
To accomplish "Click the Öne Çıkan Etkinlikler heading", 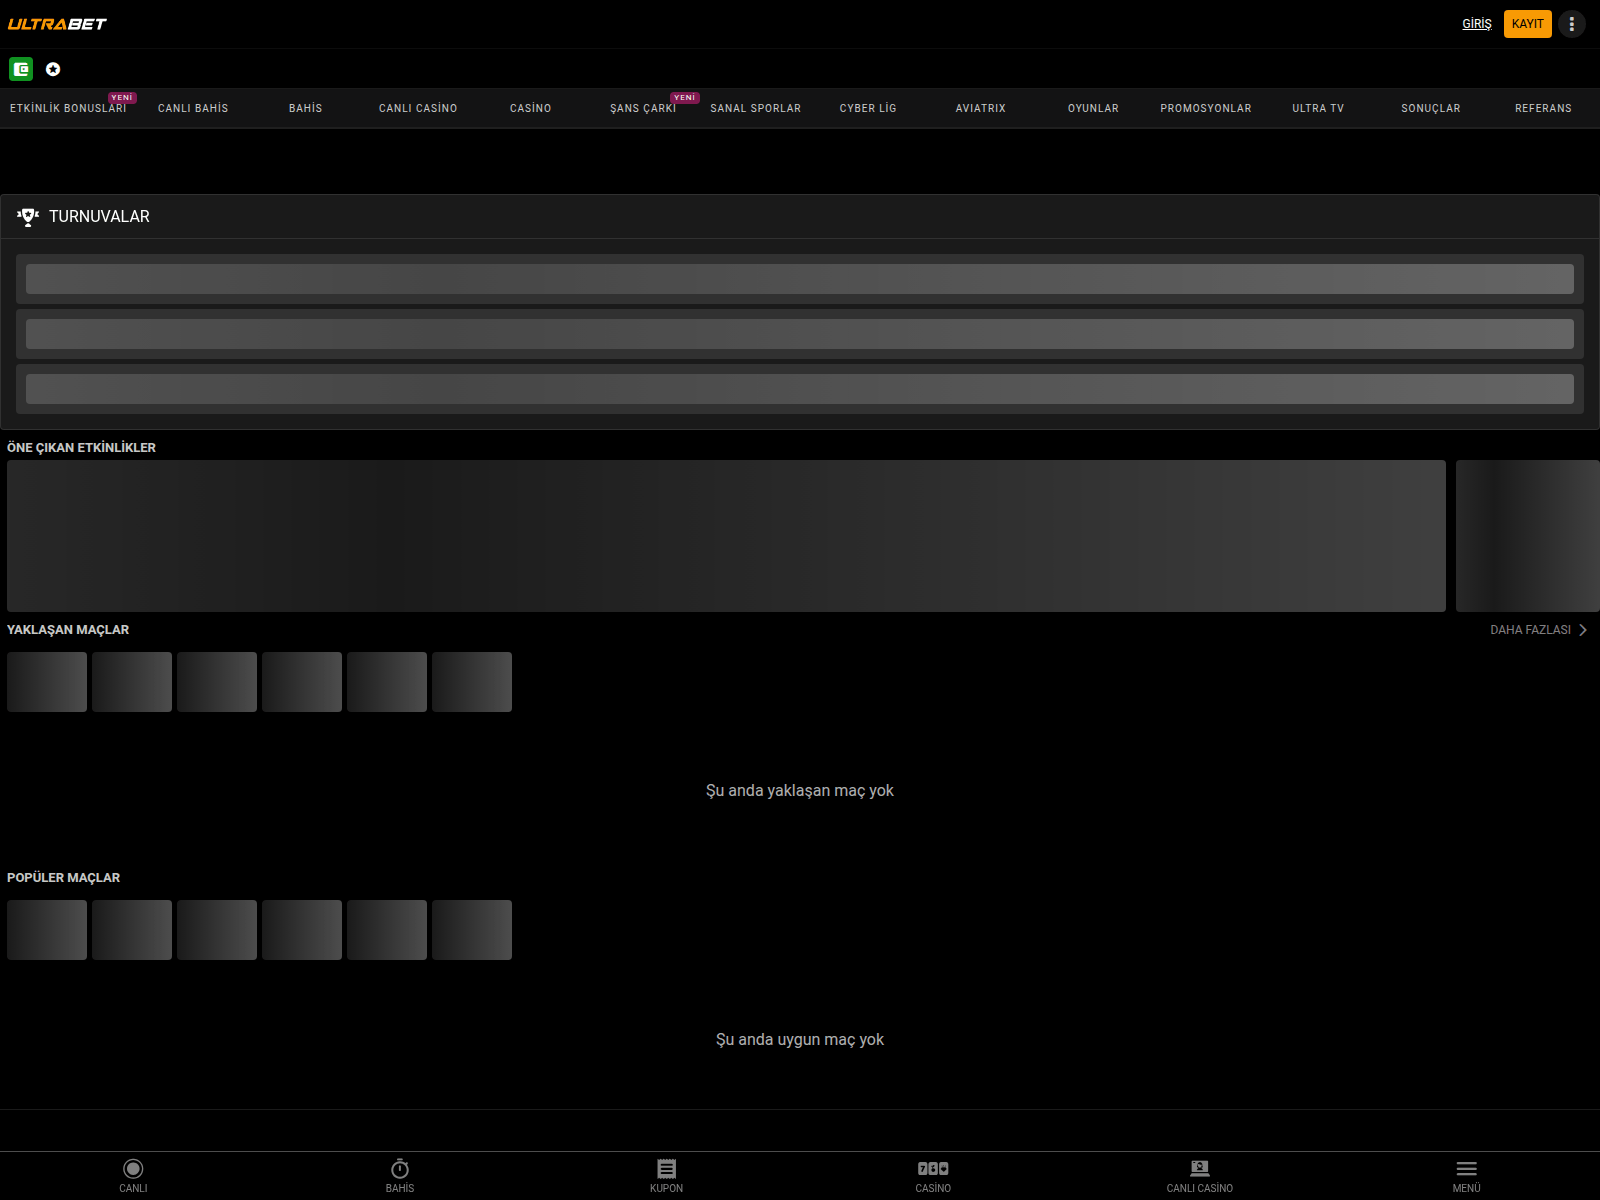I will [81, 448].
